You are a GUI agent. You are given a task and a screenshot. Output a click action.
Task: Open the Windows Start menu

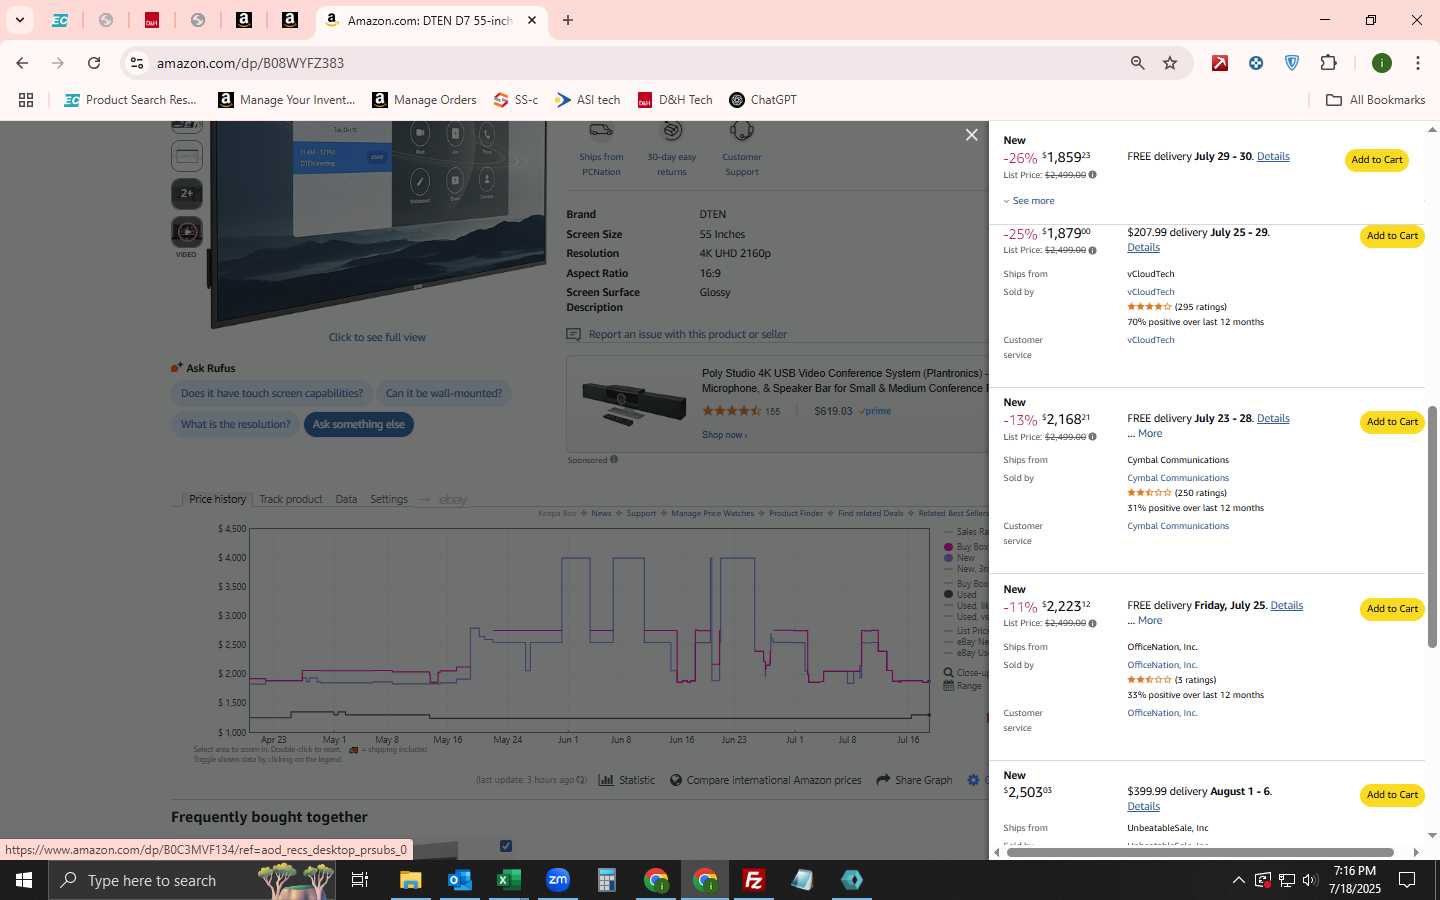[24, 880]
